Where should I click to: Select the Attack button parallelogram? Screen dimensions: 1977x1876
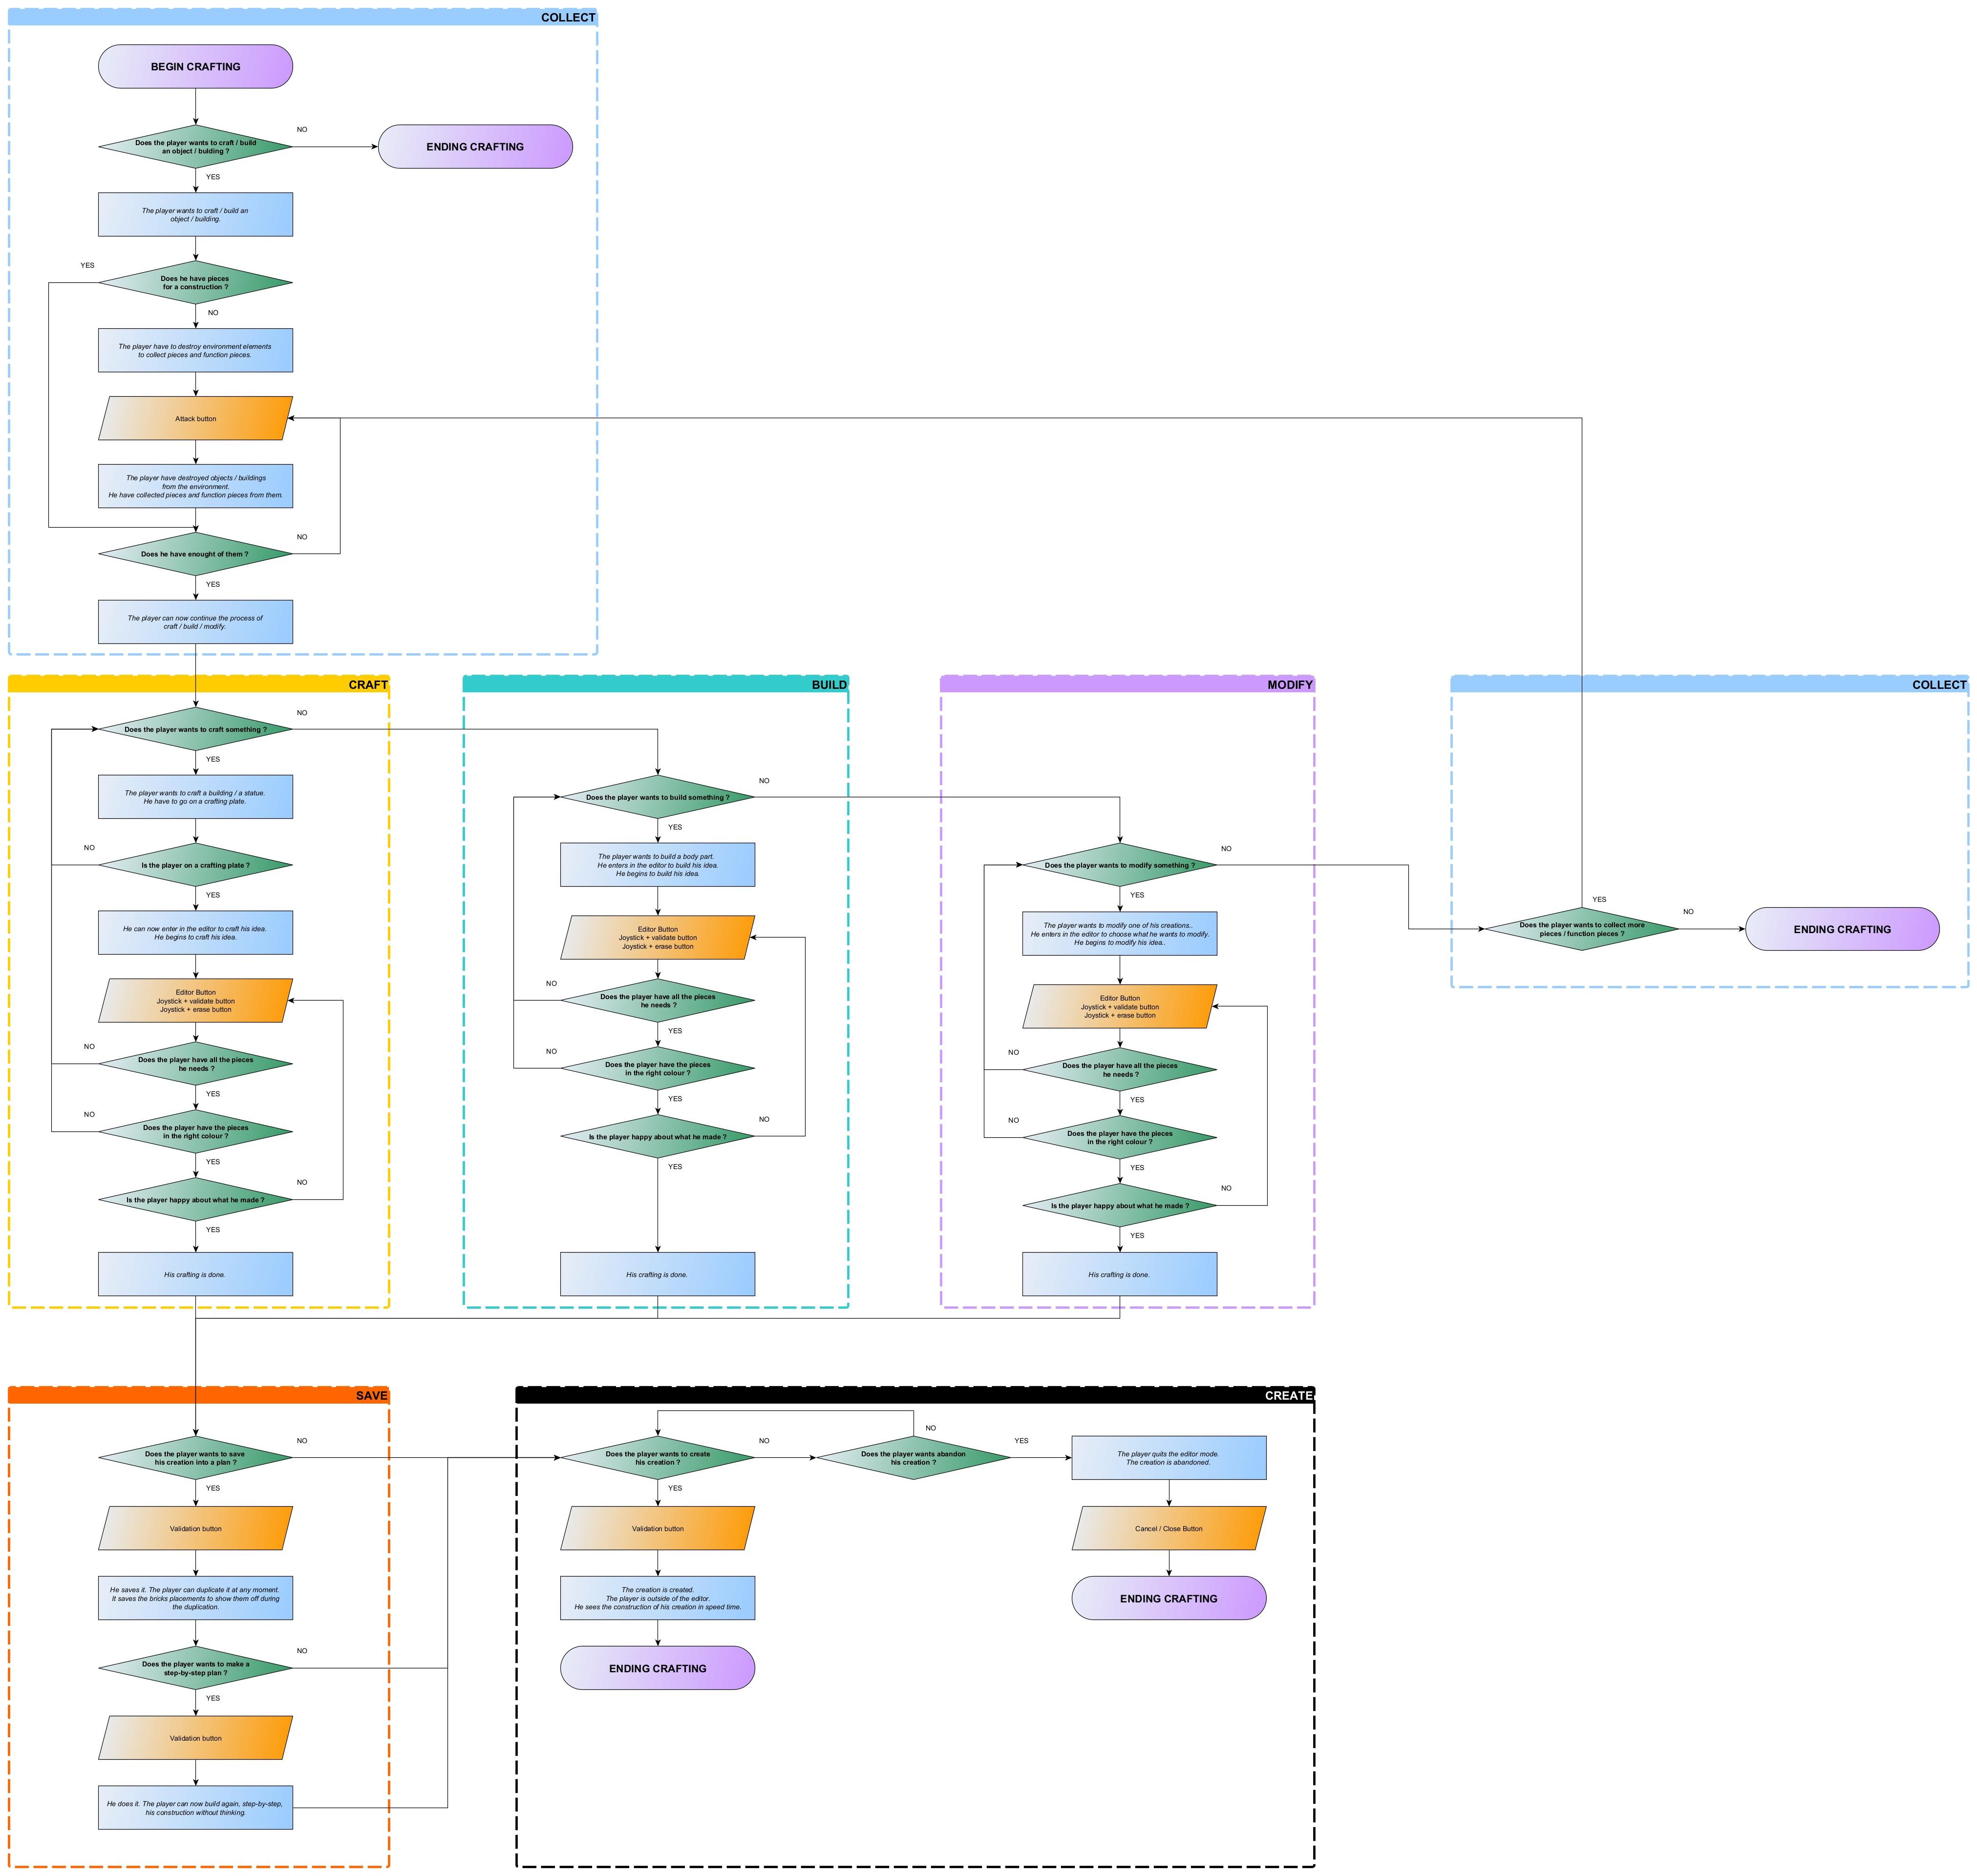195,419
